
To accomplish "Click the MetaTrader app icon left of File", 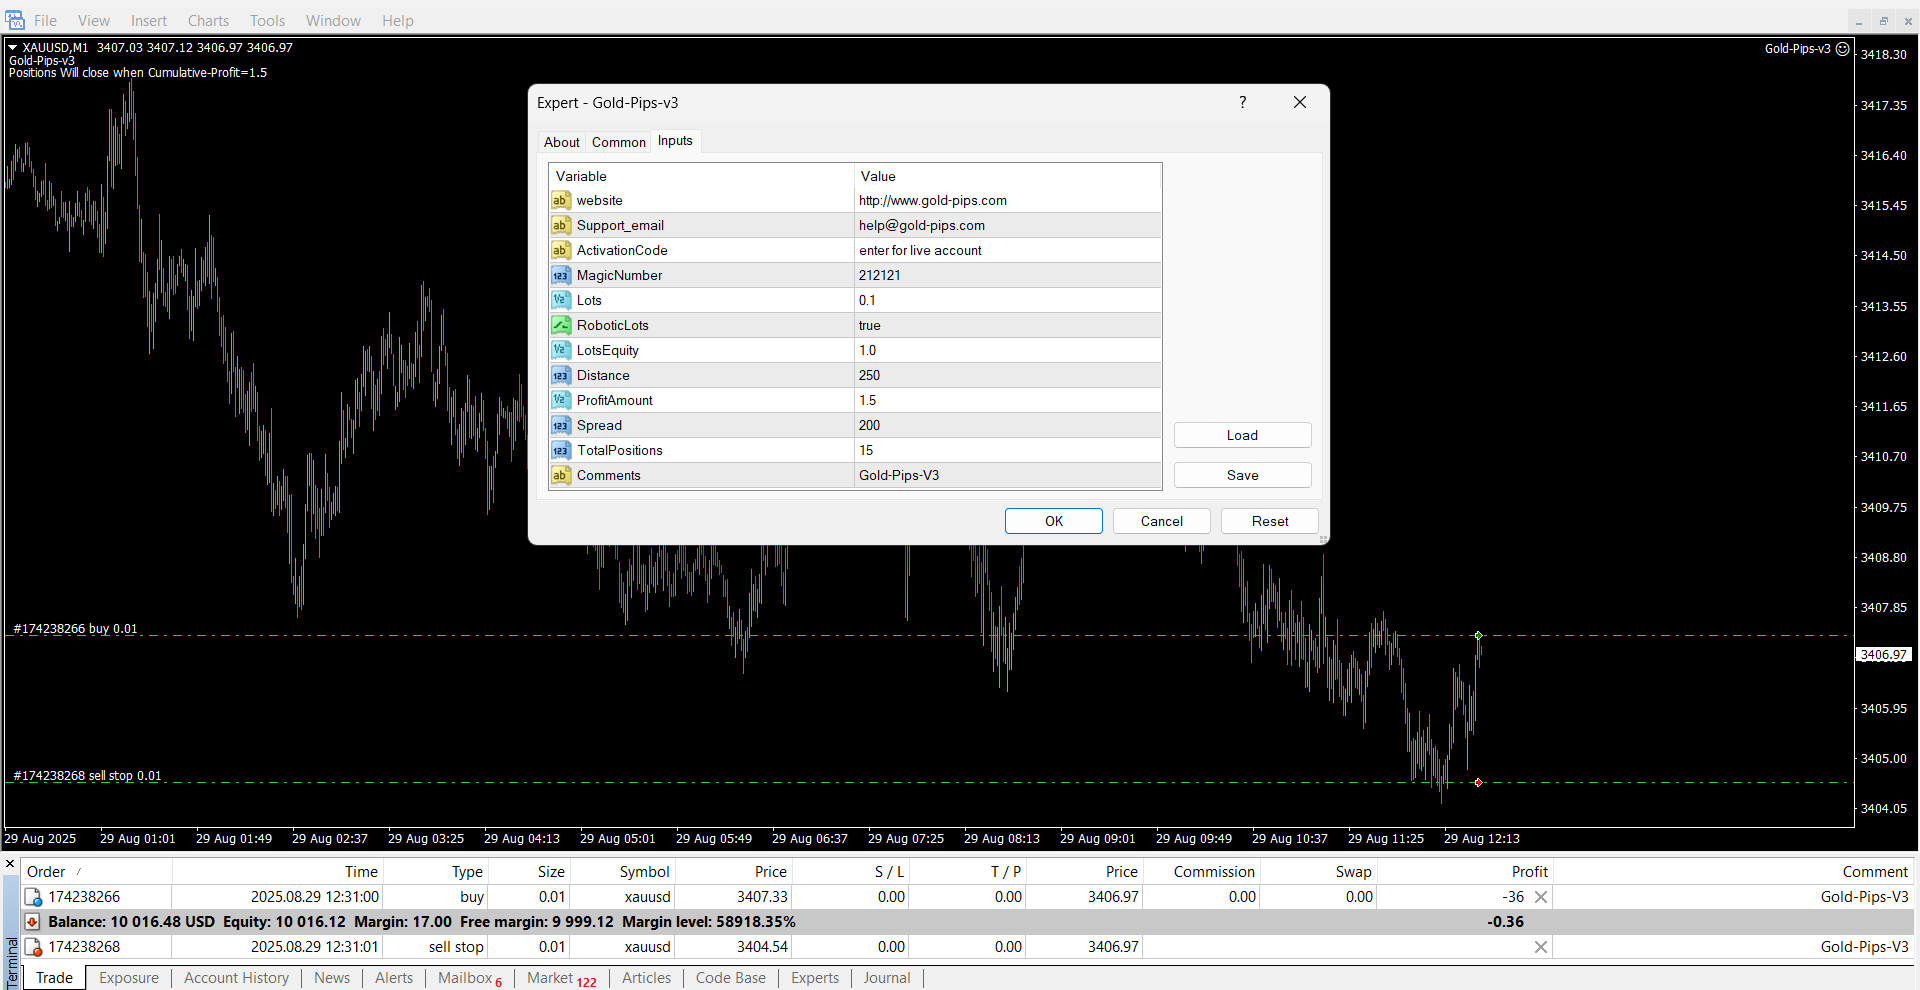I will (x=15, y=20).
